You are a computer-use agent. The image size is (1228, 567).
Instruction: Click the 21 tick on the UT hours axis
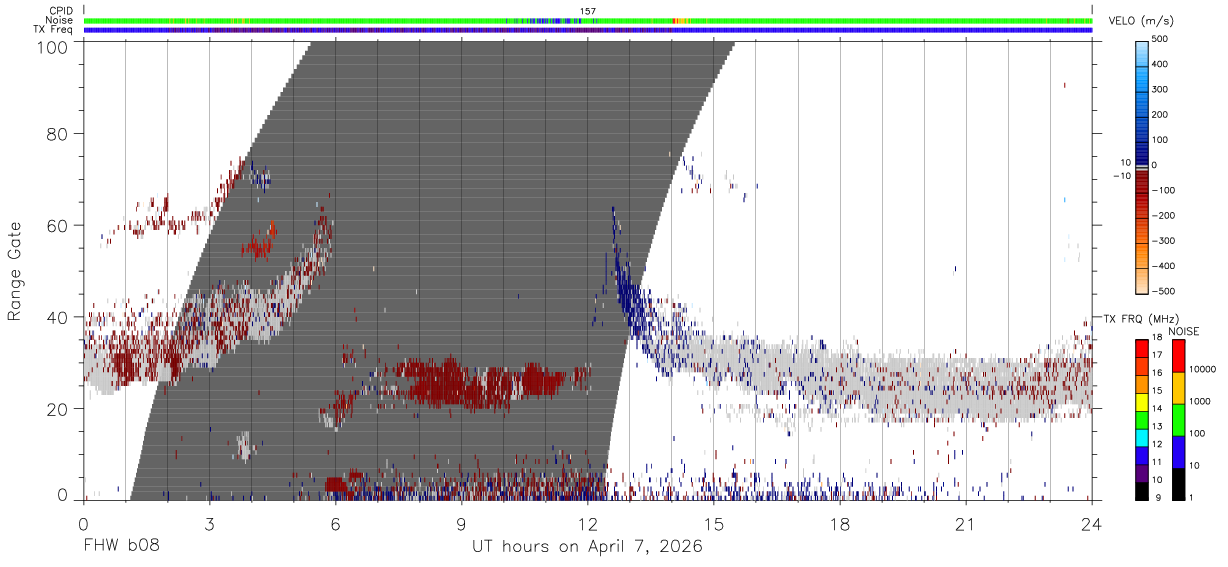(x=965, y=524)
